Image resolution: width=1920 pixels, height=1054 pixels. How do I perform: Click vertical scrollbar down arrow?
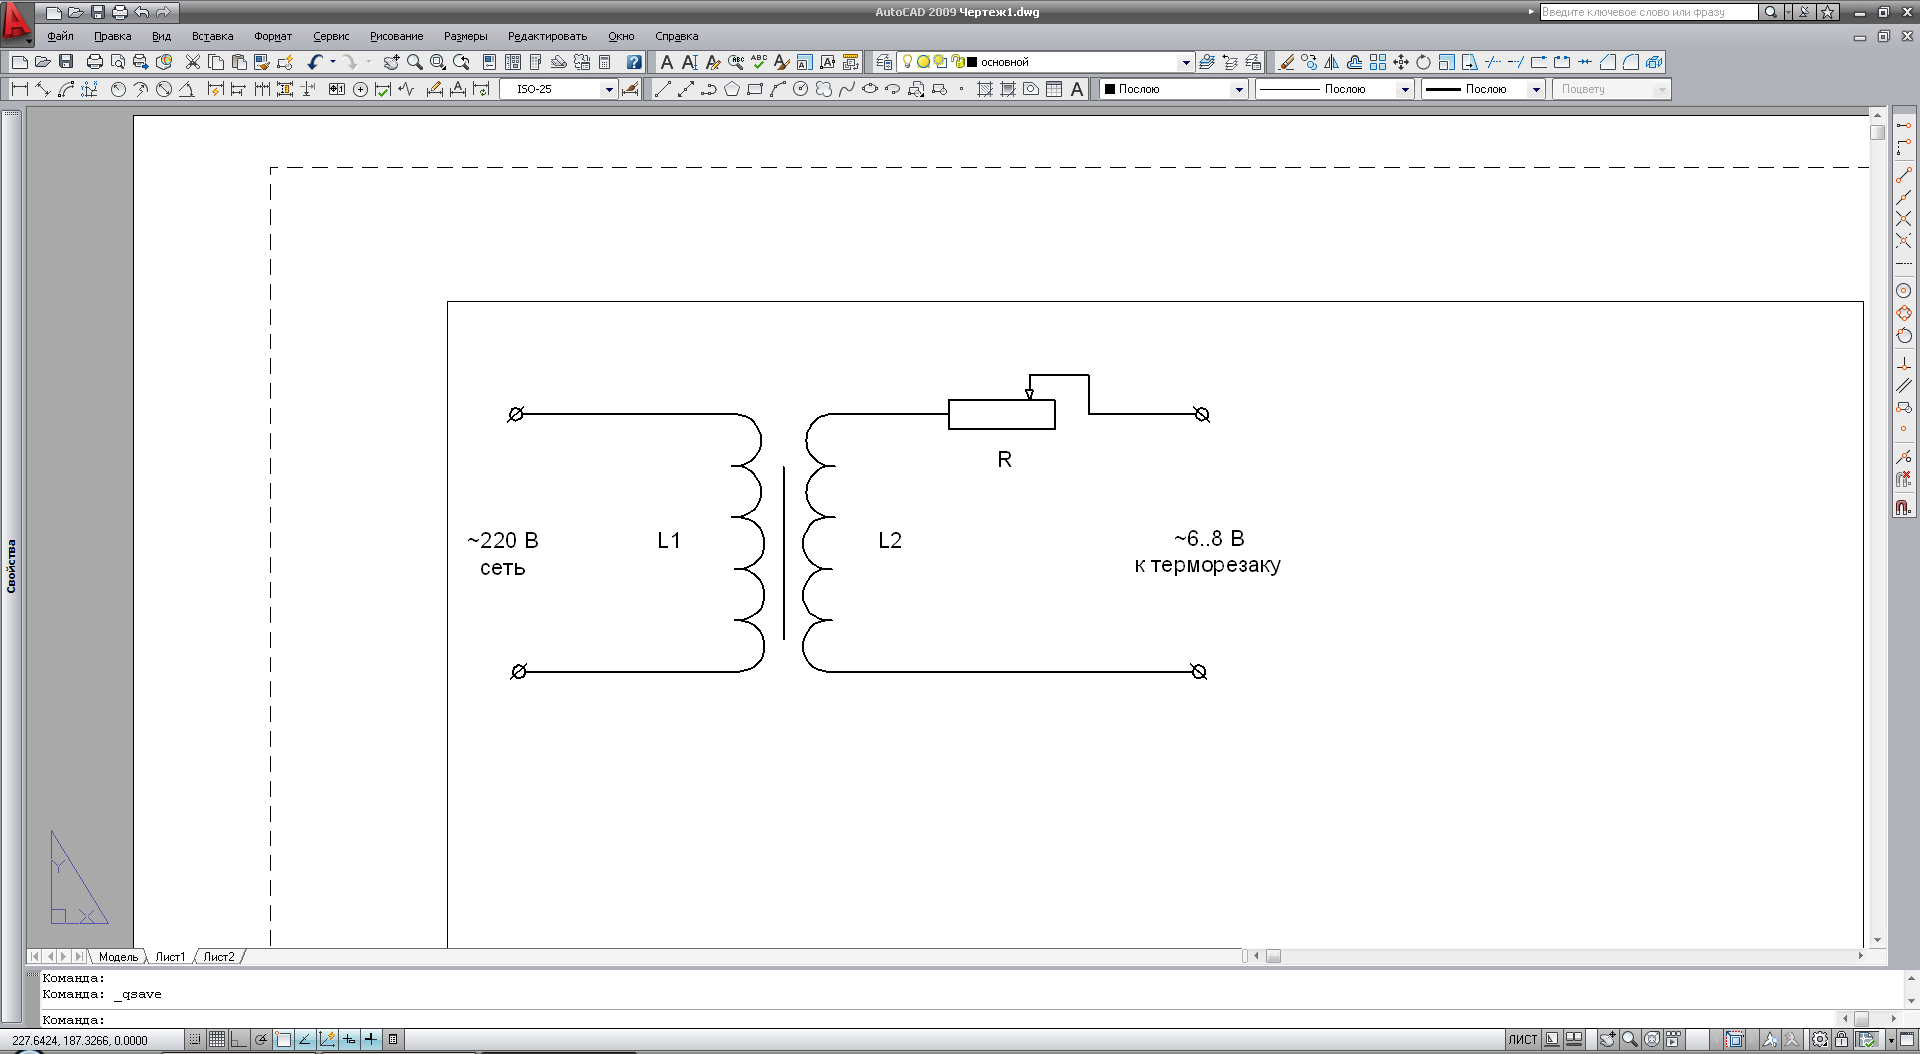pyautogui.click(x=1877, y=940)
